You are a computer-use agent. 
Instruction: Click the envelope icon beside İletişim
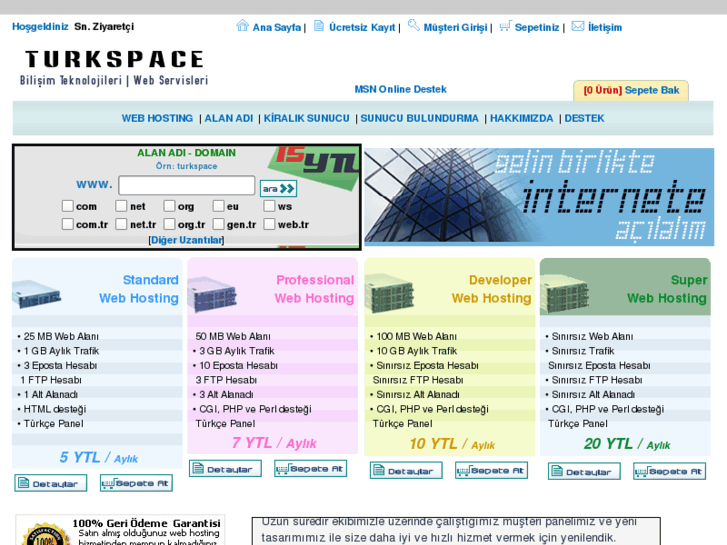click(x=578, y=26)
